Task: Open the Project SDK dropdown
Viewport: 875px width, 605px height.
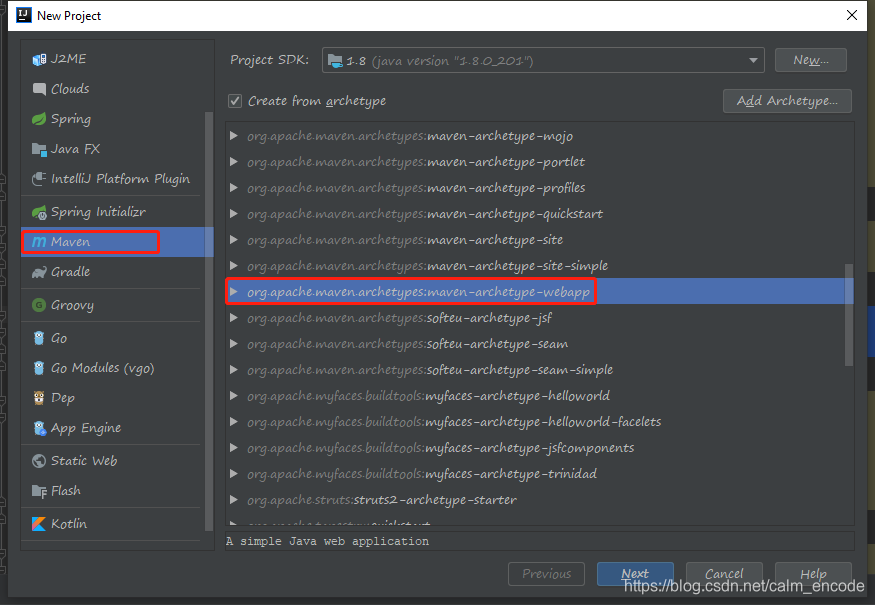Action: click(753, 60)
